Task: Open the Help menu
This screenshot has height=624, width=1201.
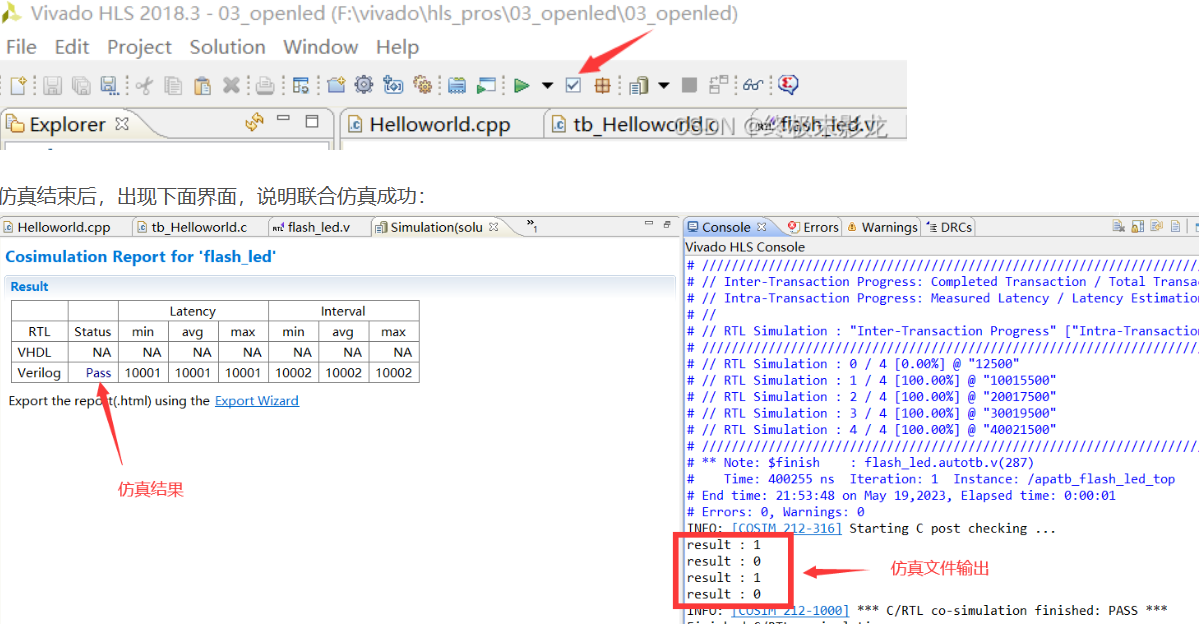Action: pos(397,47)
